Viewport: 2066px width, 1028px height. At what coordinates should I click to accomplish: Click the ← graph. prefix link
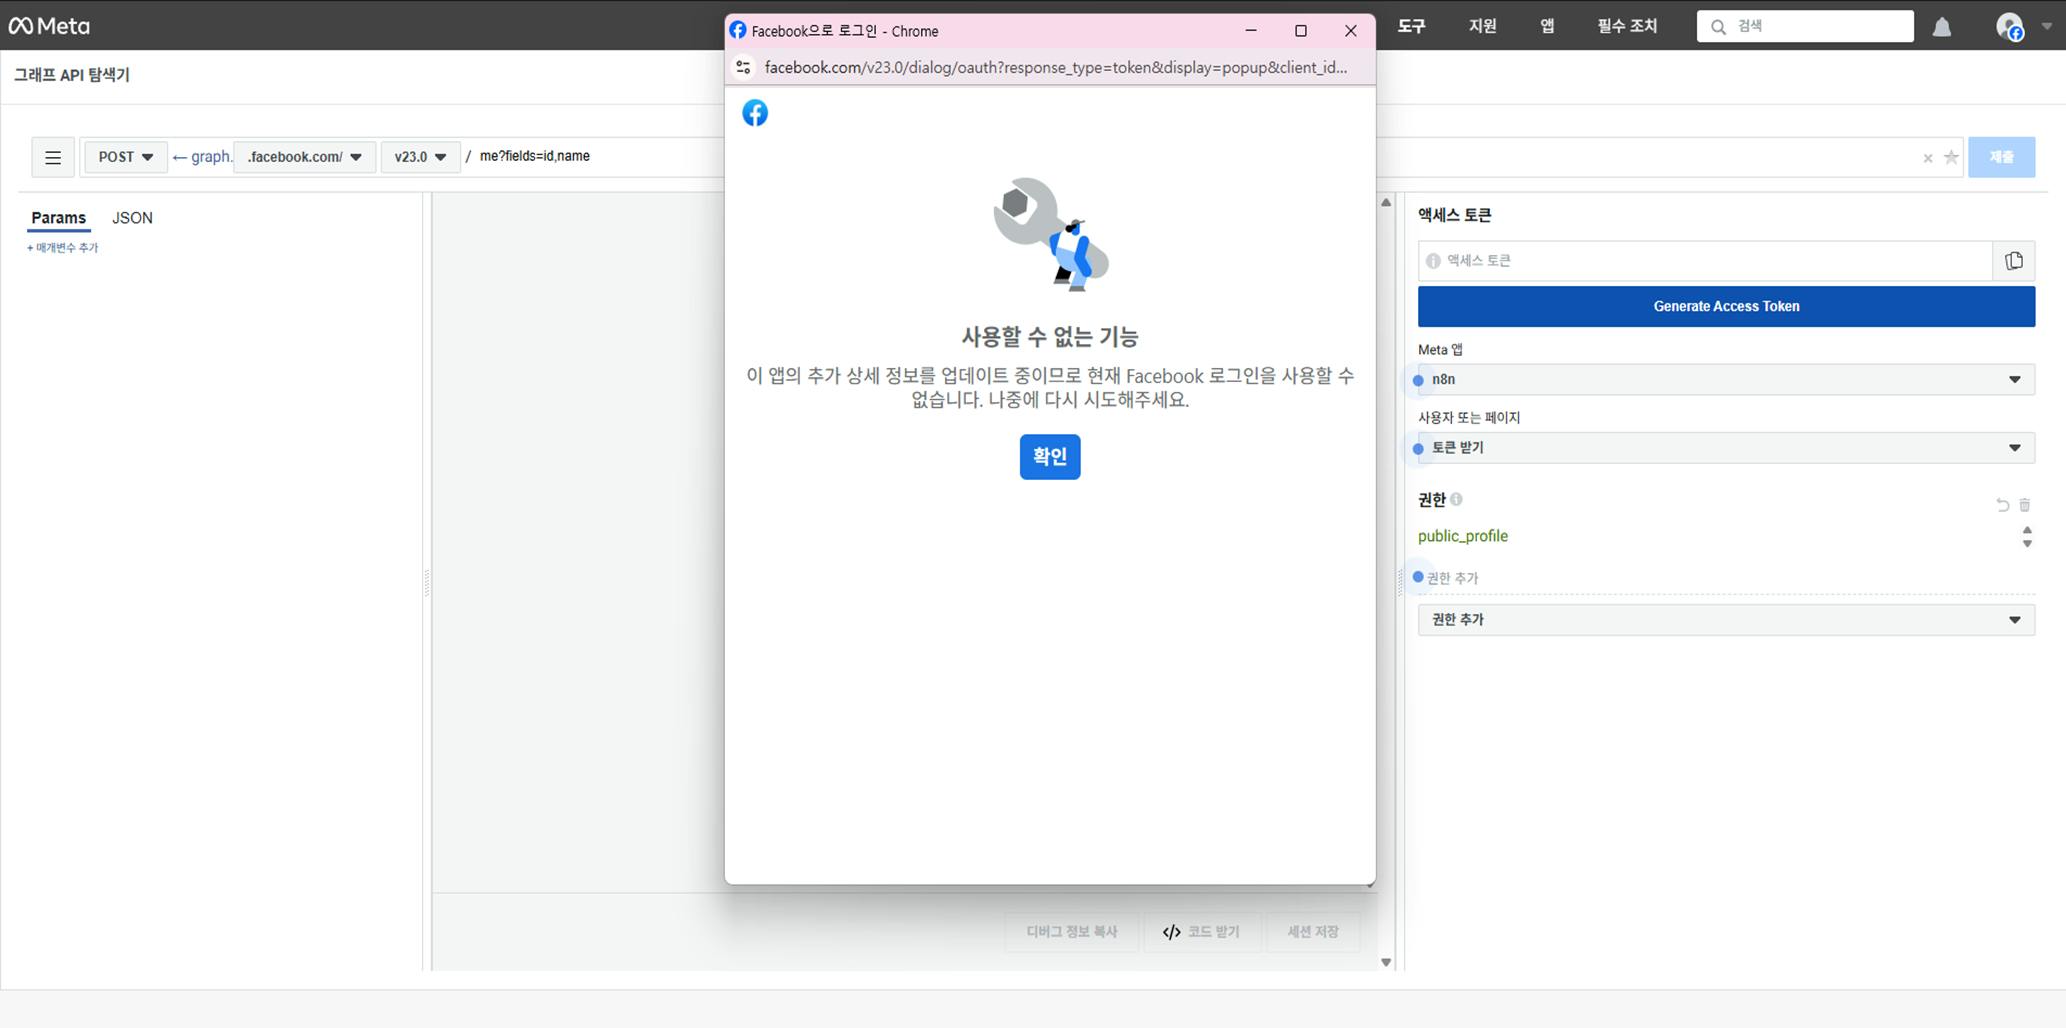202,157
